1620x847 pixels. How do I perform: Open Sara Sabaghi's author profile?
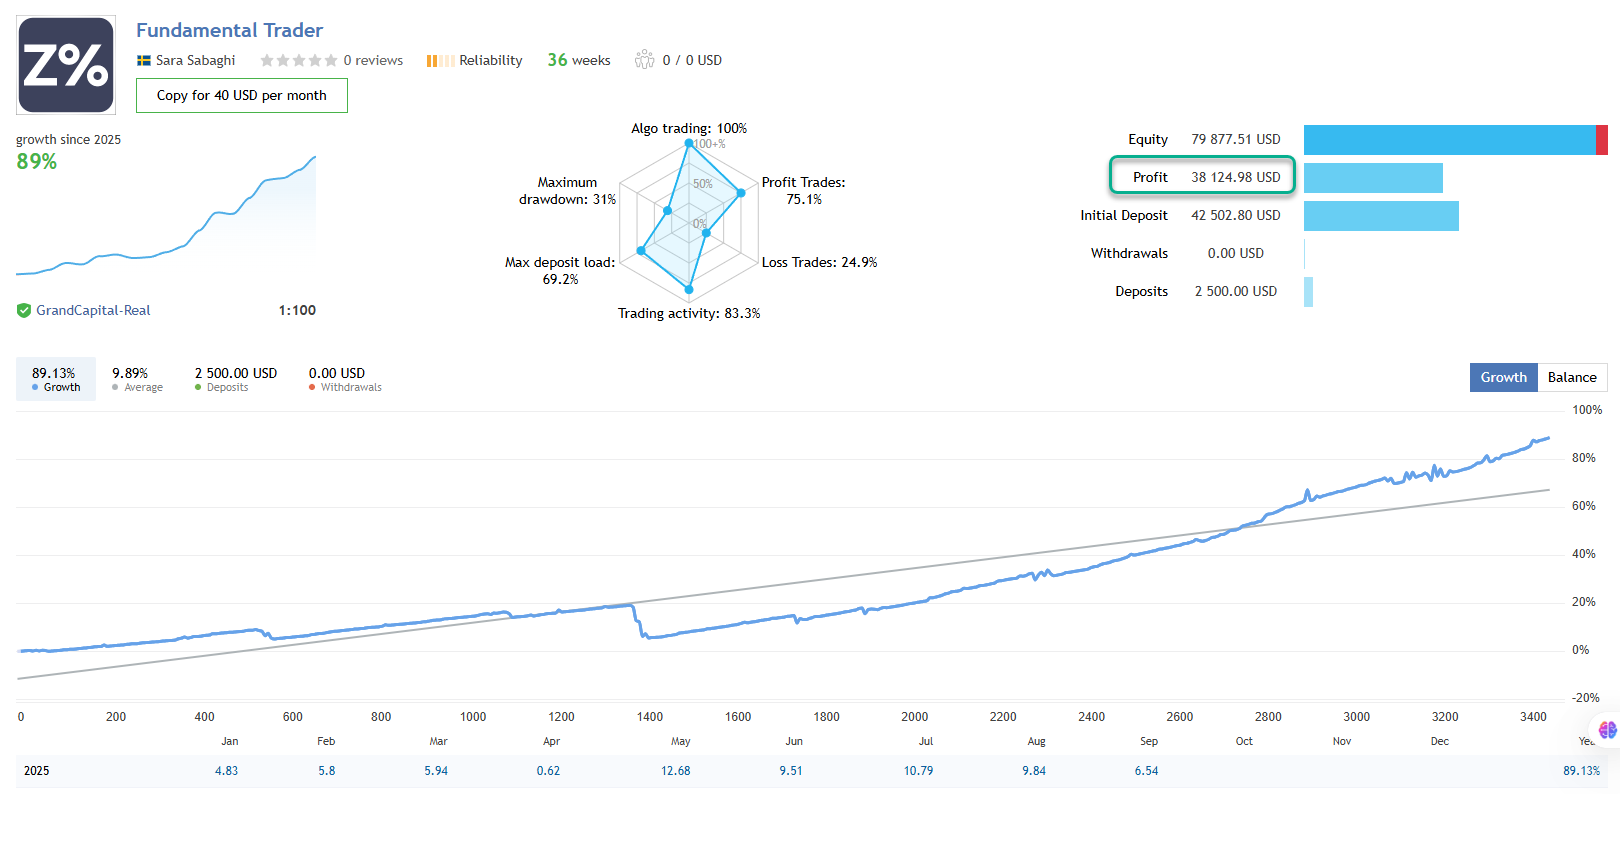195,61
